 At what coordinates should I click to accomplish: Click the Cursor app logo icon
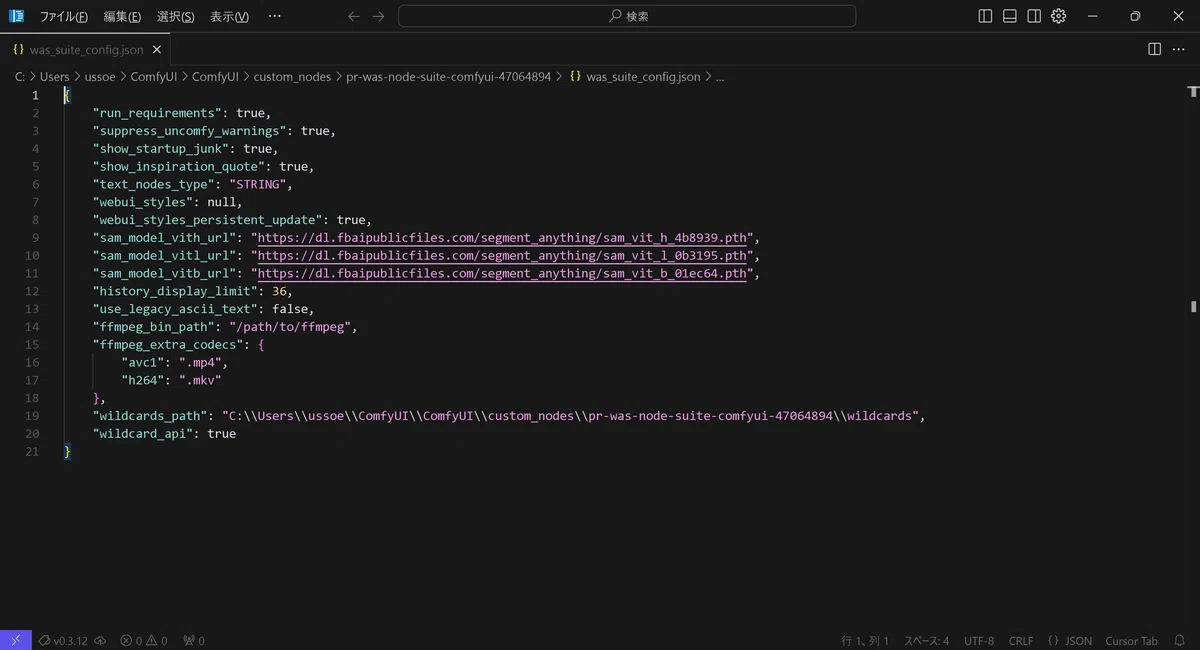click(16, 16)
